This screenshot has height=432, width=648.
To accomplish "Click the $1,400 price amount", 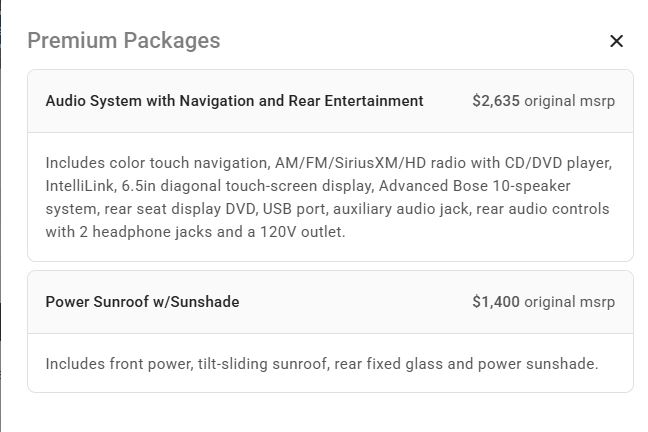I will tap(496, 302).
